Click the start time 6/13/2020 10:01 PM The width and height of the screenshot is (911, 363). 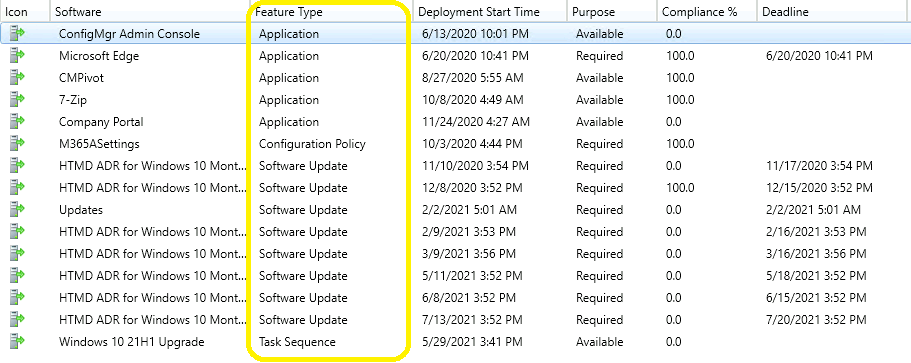tap(475, 34)
